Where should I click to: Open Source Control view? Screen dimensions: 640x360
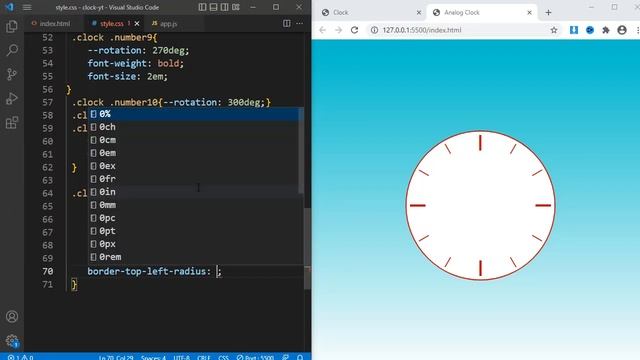point(12,74)
